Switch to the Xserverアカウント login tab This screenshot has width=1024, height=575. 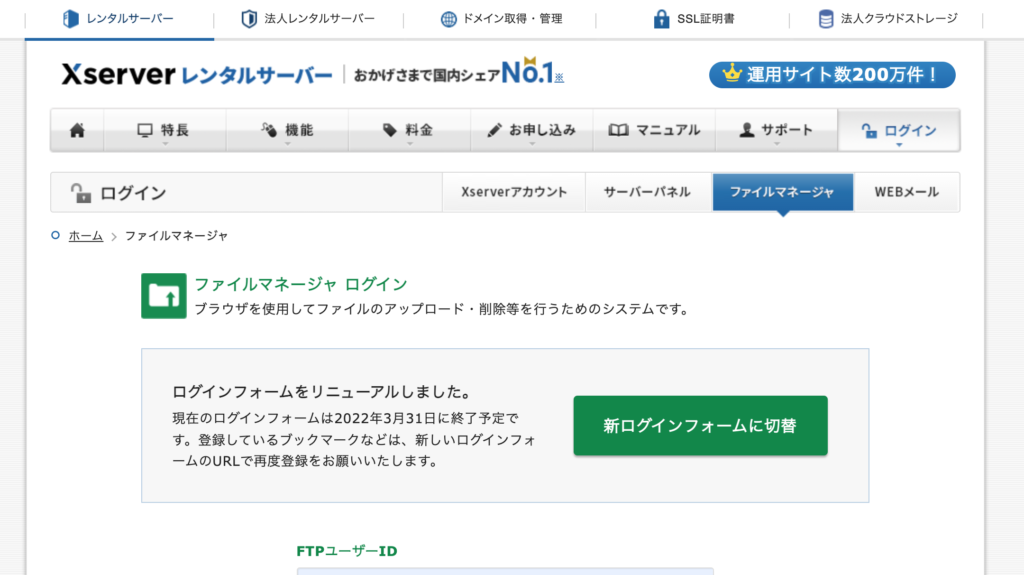514,192
